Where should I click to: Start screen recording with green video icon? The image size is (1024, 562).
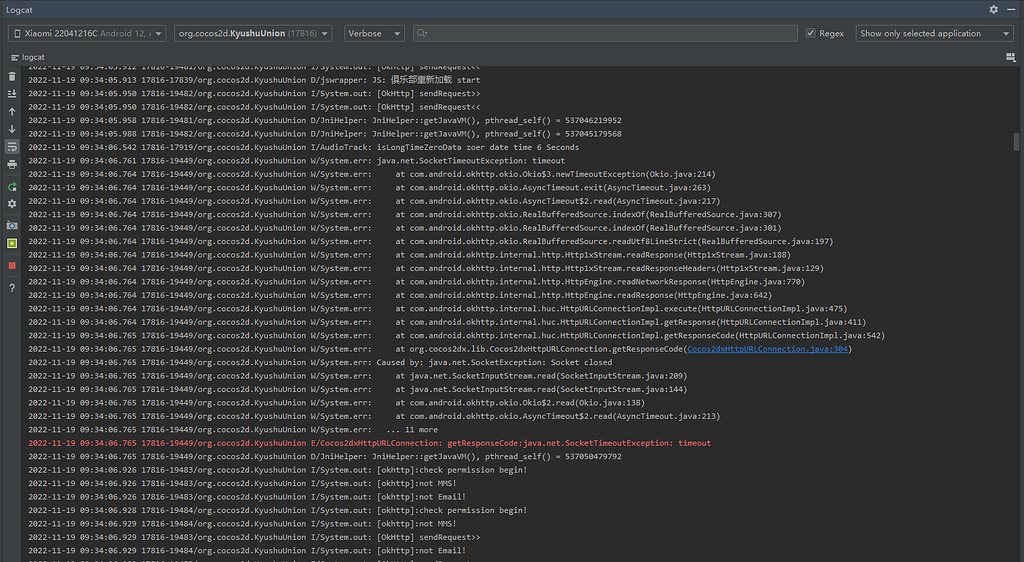[x=12, y=243]
